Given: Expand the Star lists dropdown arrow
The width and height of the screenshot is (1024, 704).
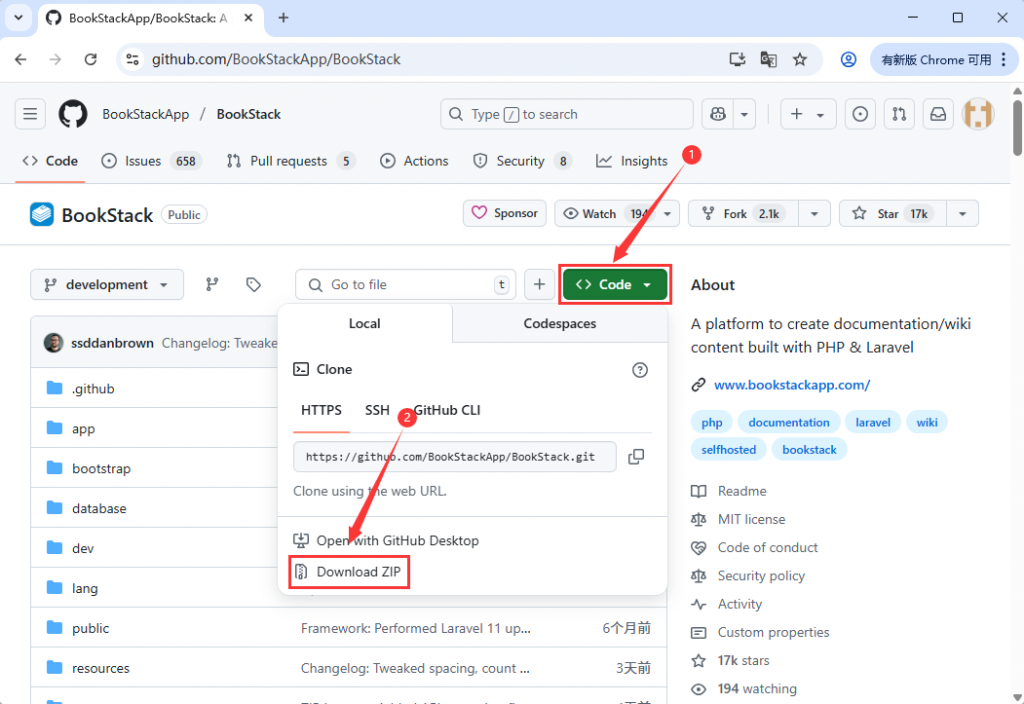Looking at the screenshot, I should (x=962, y=214).
